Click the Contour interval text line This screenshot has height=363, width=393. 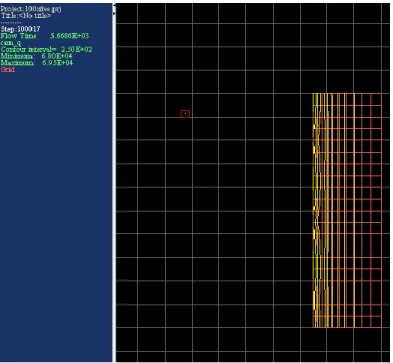pos(46,49)
